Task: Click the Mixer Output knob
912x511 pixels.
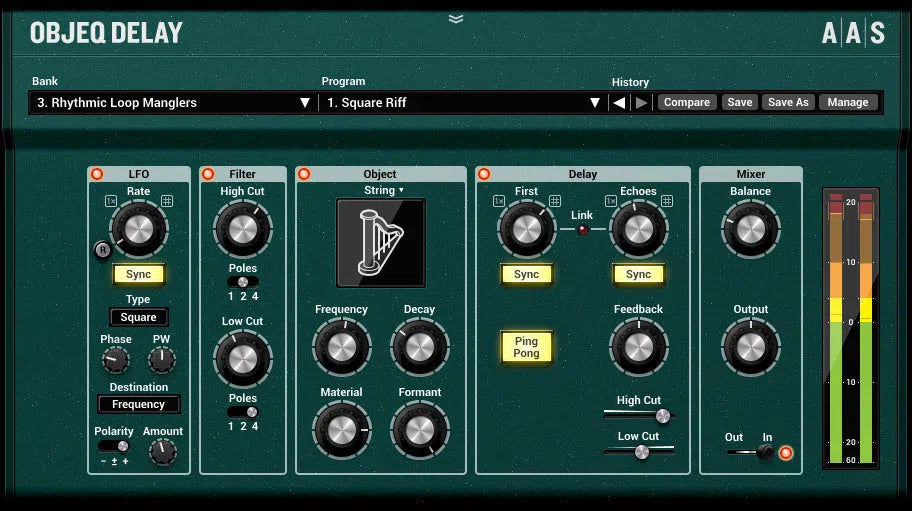Action: coord(751,348)
